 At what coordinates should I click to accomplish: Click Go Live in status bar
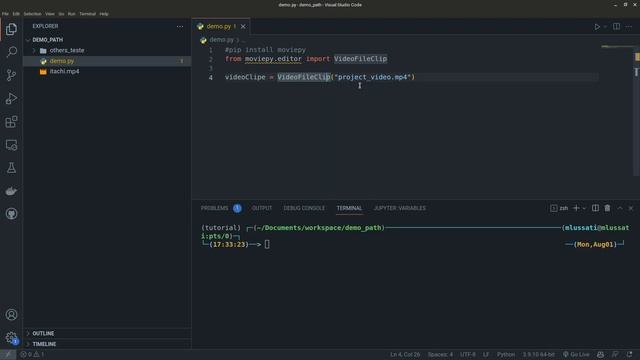click(576, 354)
